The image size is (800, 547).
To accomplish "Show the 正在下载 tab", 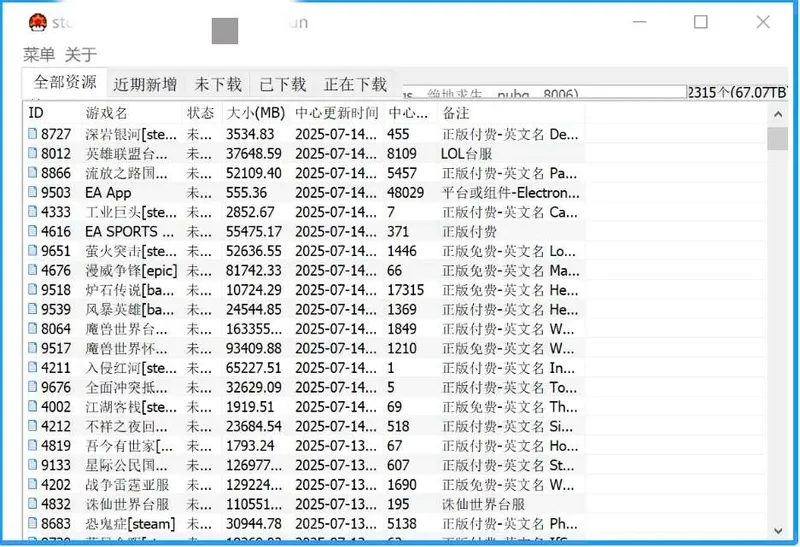I will (x=355, y=84).
